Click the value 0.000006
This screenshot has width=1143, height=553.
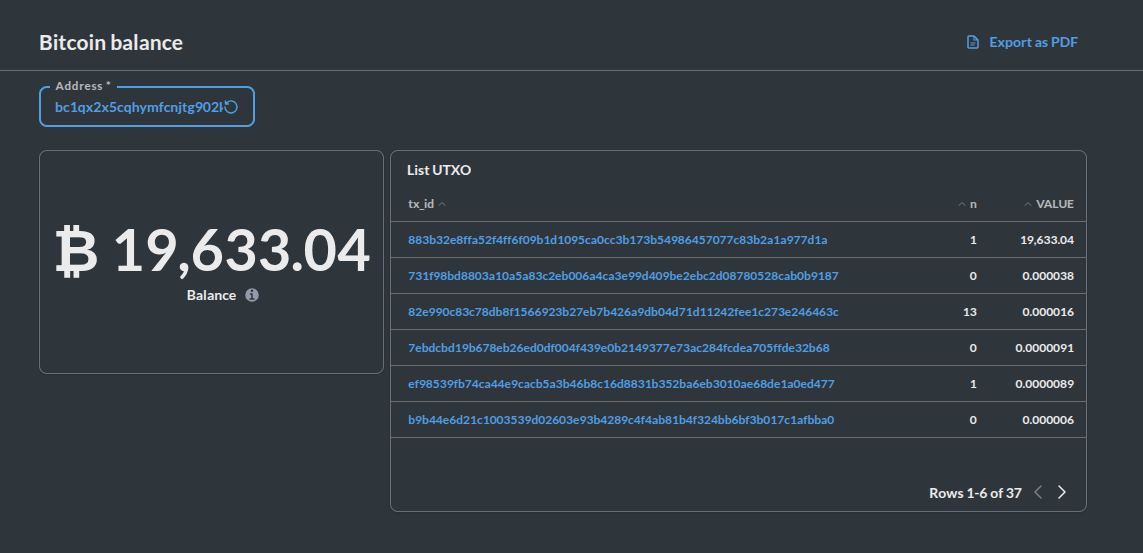[1048, 420]
